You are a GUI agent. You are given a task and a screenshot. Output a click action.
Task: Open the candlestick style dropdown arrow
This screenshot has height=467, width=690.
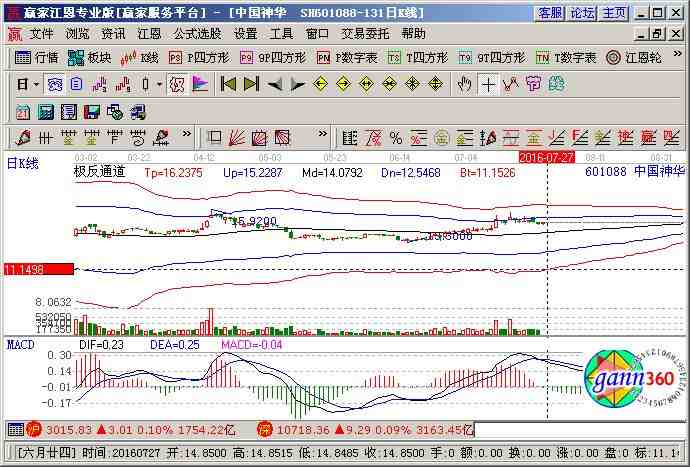point(159,84)
